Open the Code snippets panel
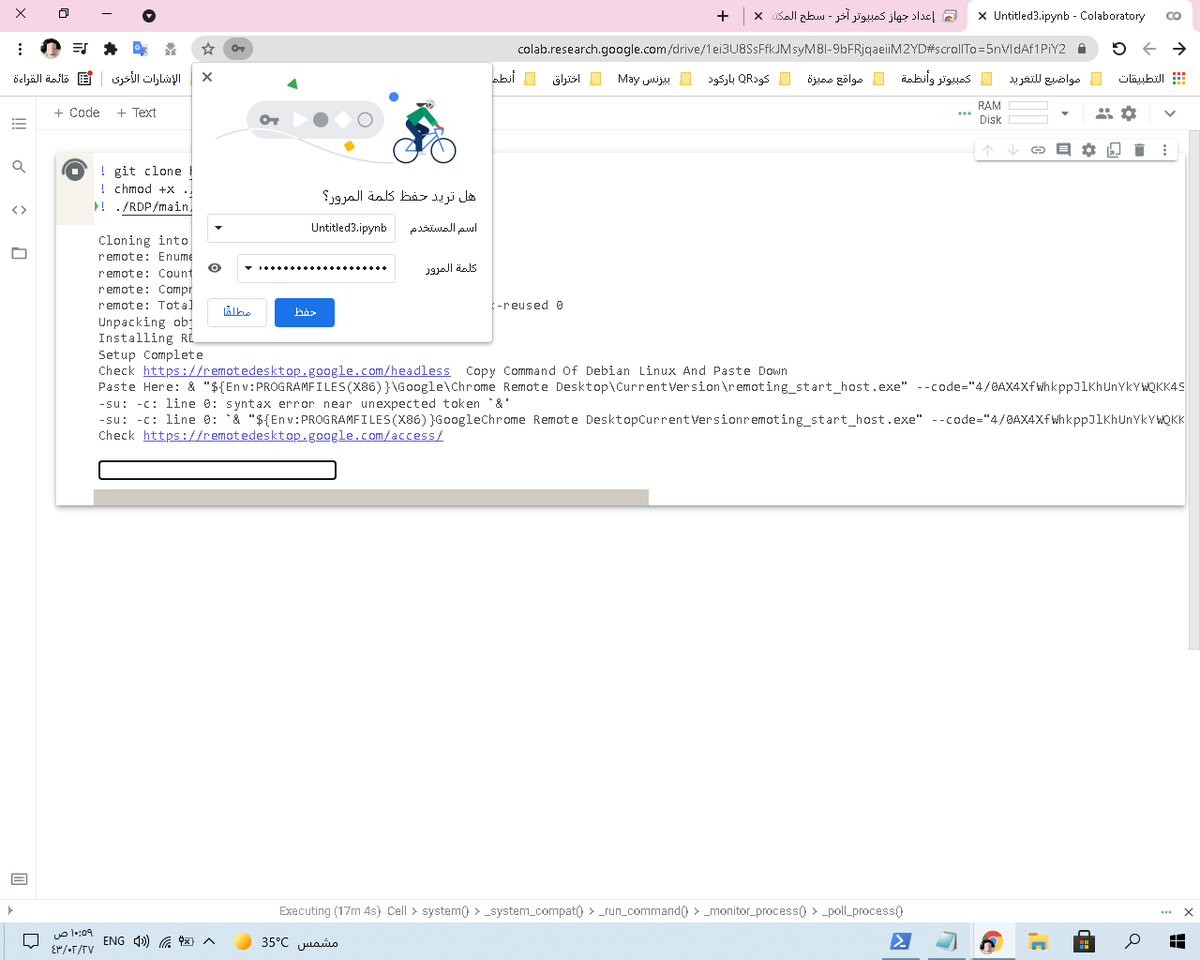The height and width of the screenshot is (960, 1200). [x=18, y=210]
